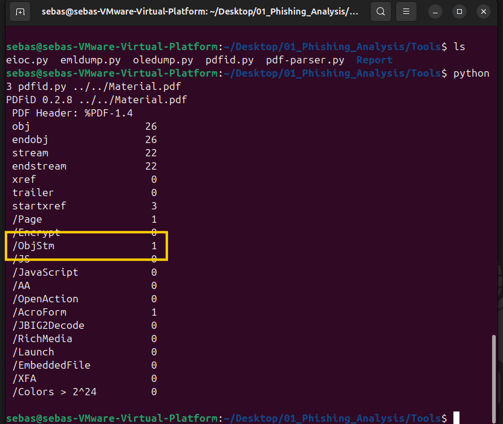Select the pdf-parser.py filename

[x=305, y=60]
